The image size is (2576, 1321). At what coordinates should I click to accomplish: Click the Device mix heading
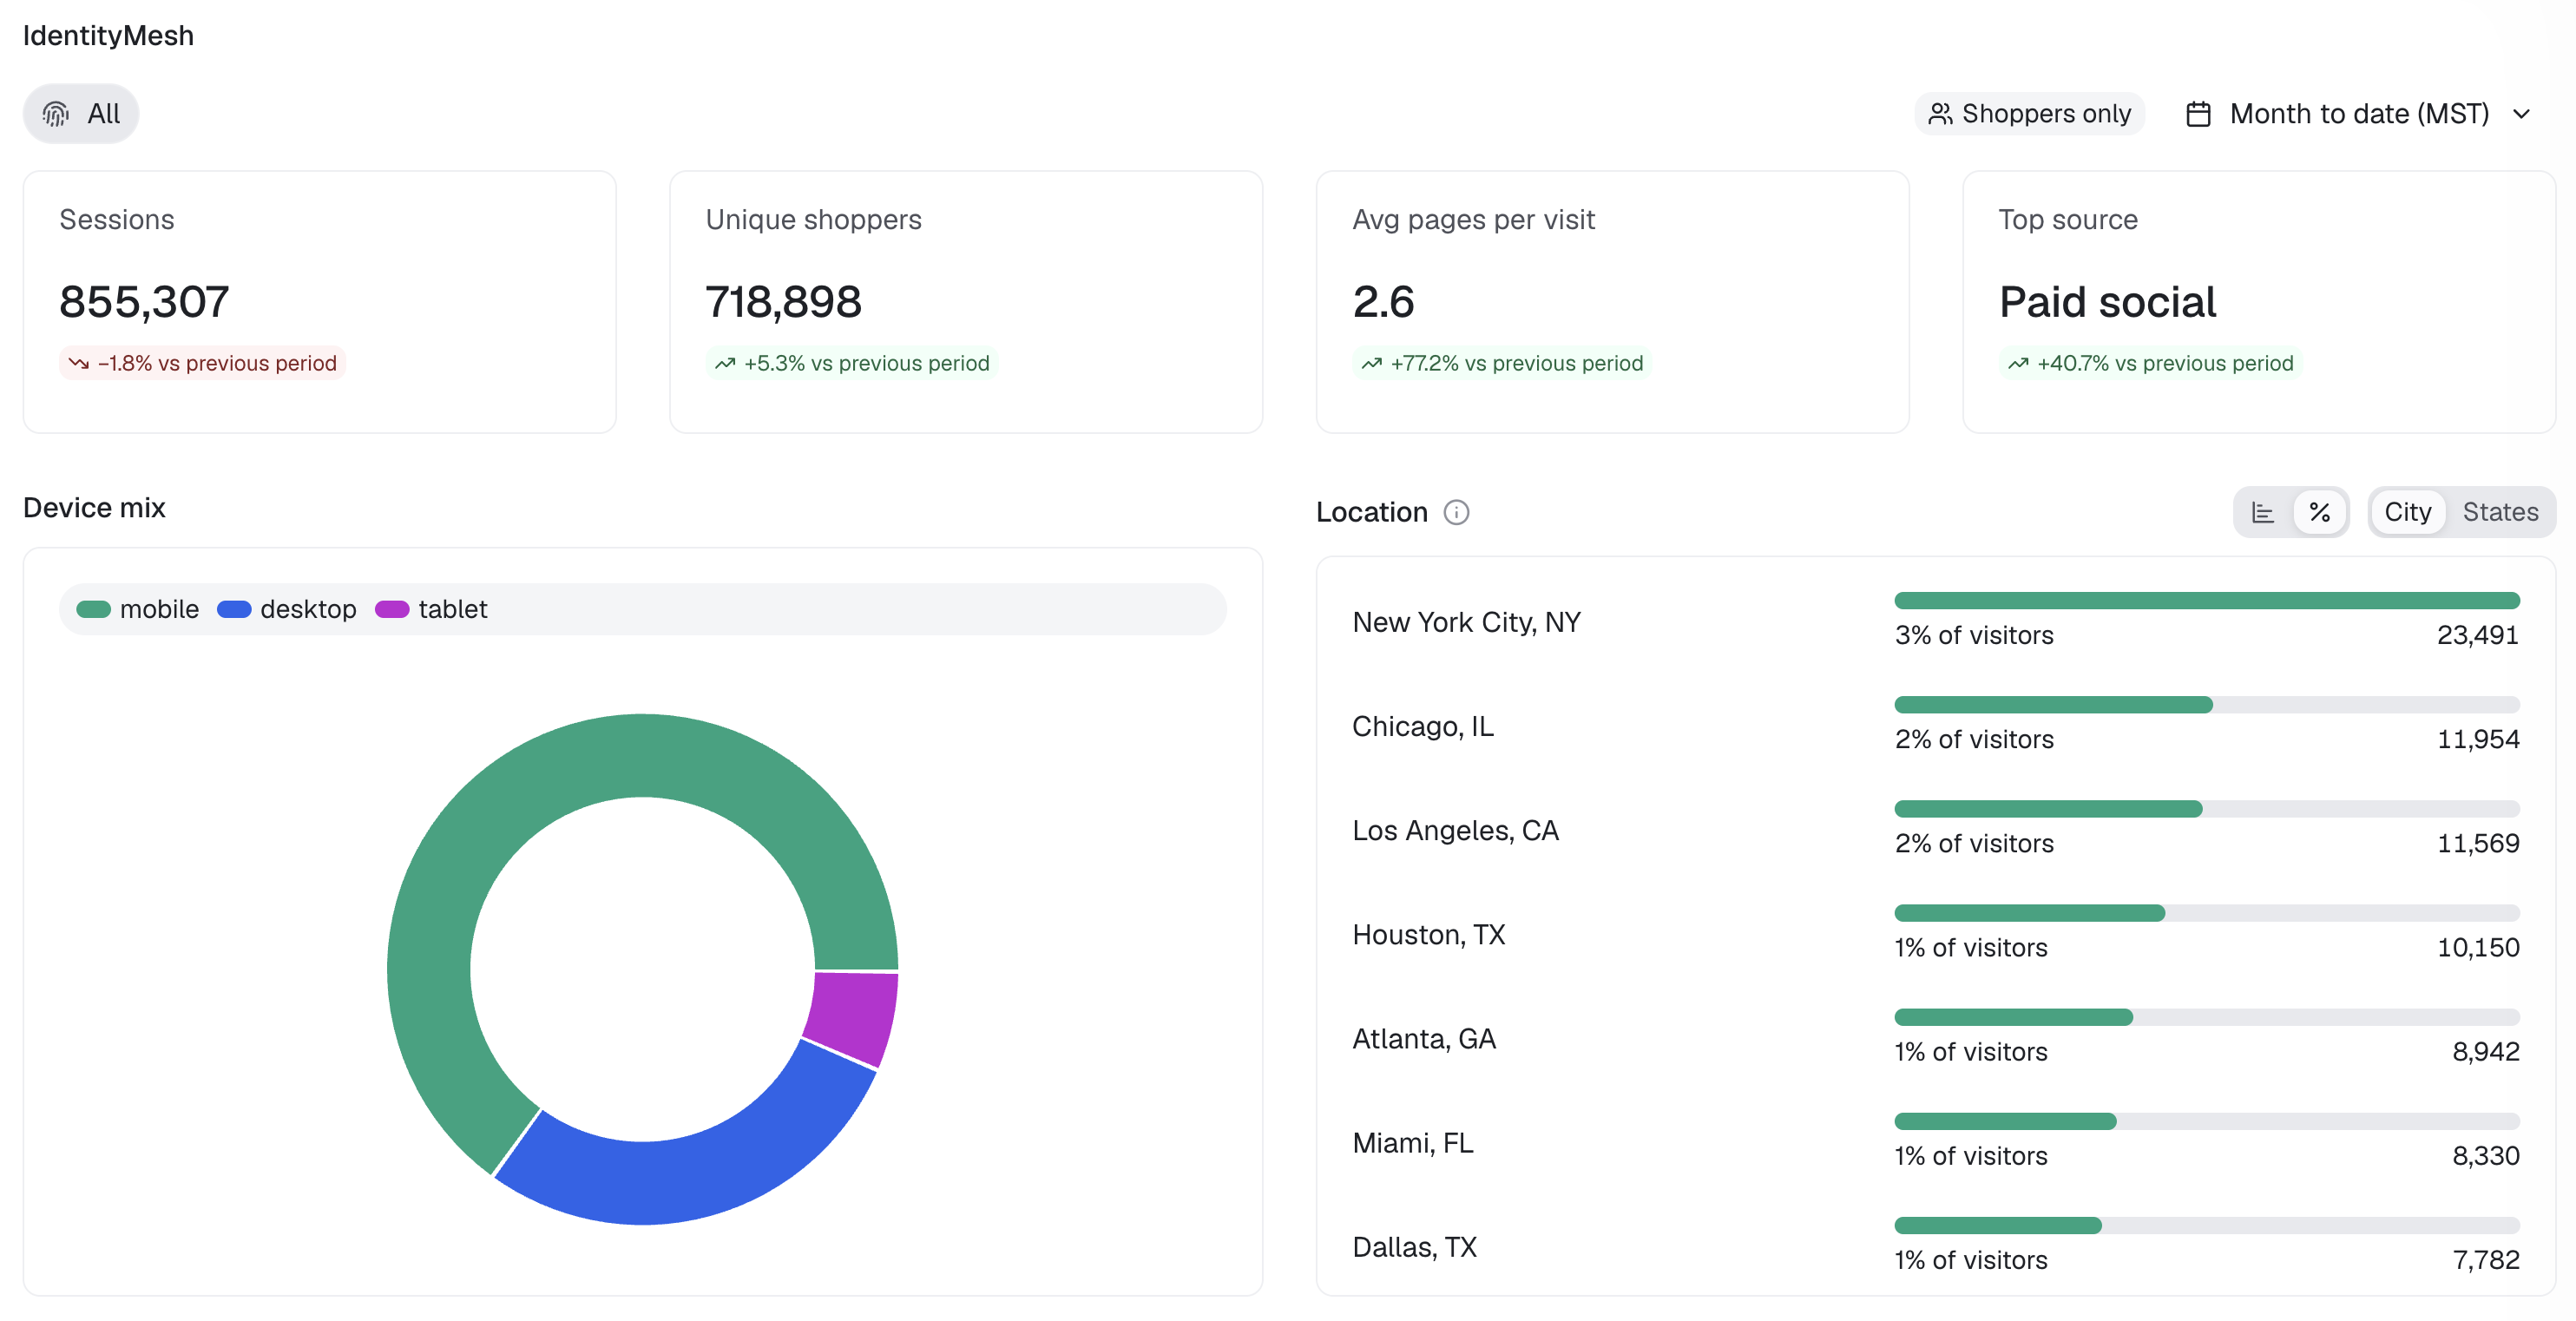click(94, 508)
